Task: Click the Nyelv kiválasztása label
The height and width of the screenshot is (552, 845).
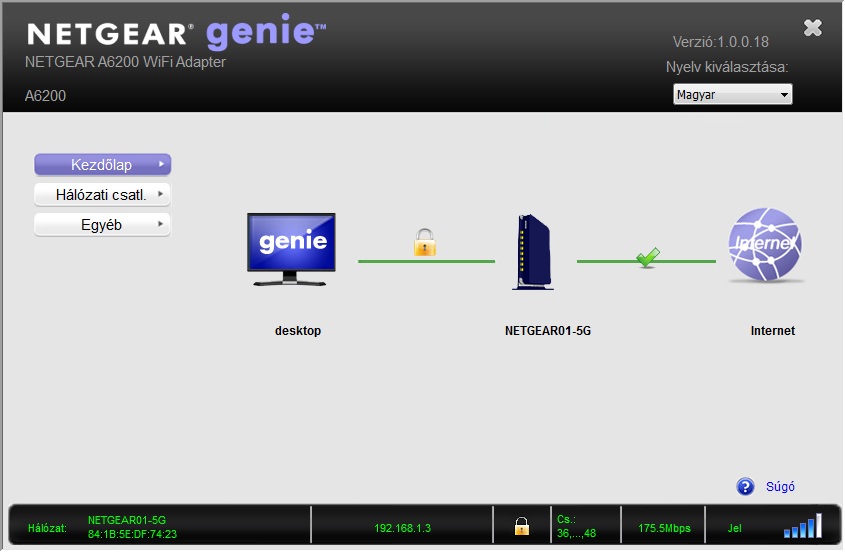Action: [726, 67]
